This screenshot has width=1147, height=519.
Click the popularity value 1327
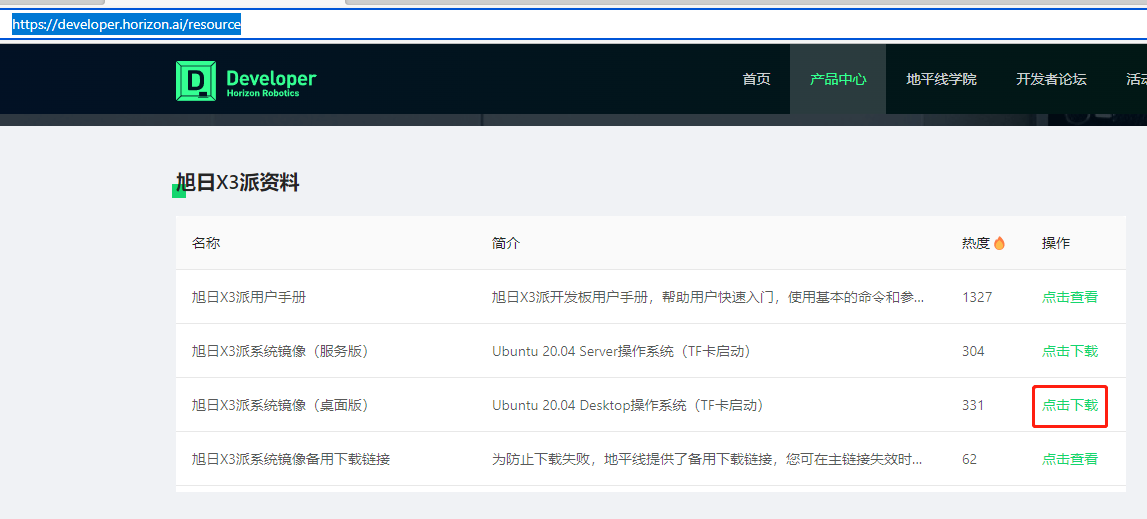click(x=977, y=297)
